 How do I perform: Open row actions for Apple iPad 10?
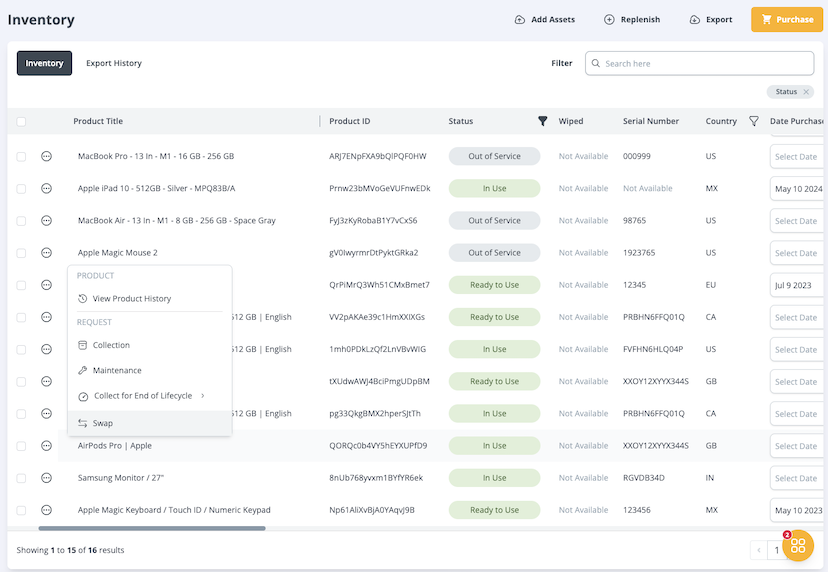click(x=46, y=188)
